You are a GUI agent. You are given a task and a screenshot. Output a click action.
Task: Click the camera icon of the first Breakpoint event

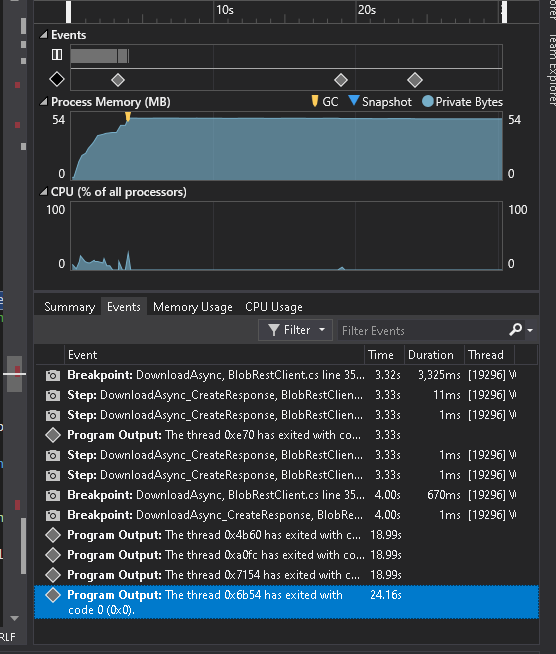tap(53, 375)
